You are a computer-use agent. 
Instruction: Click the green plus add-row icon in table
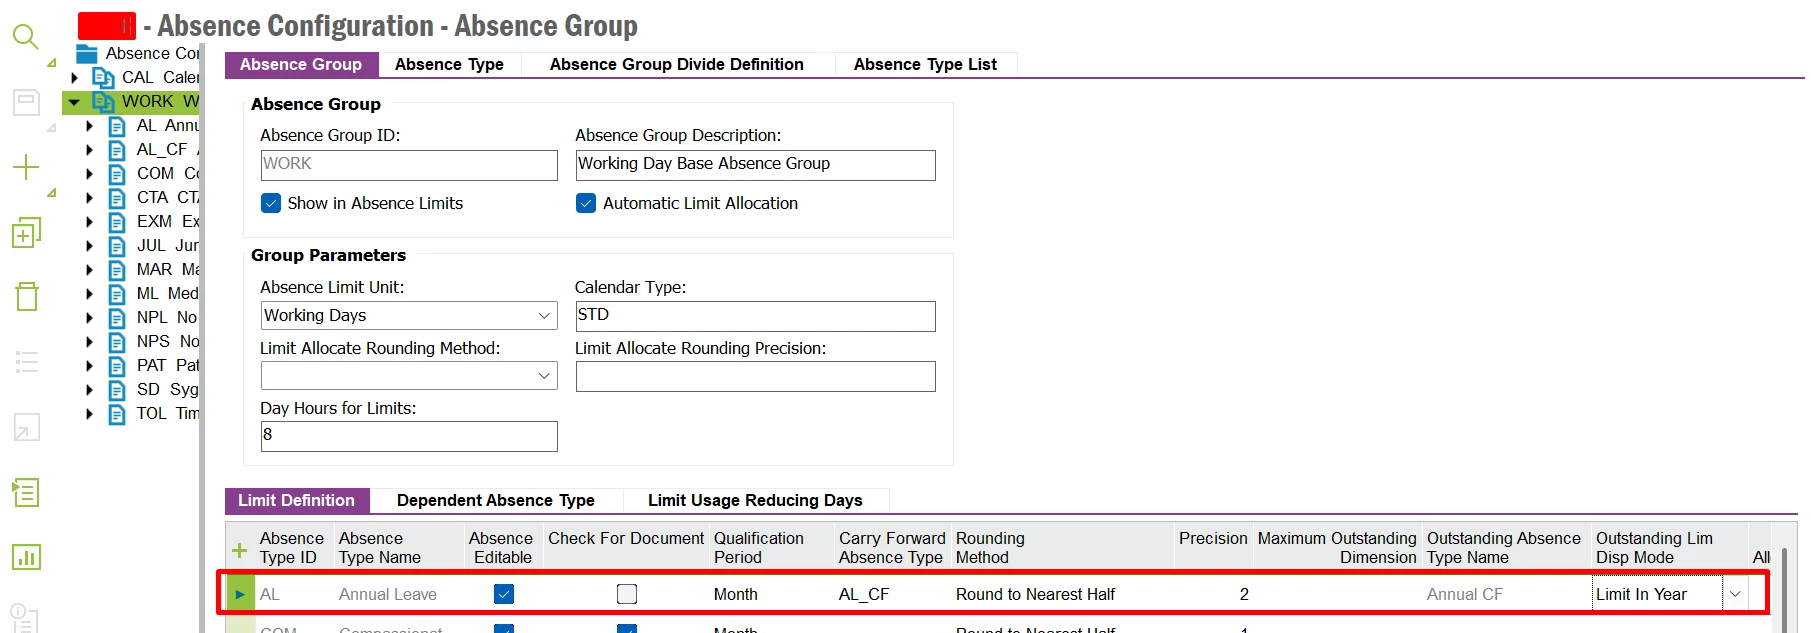240,550
